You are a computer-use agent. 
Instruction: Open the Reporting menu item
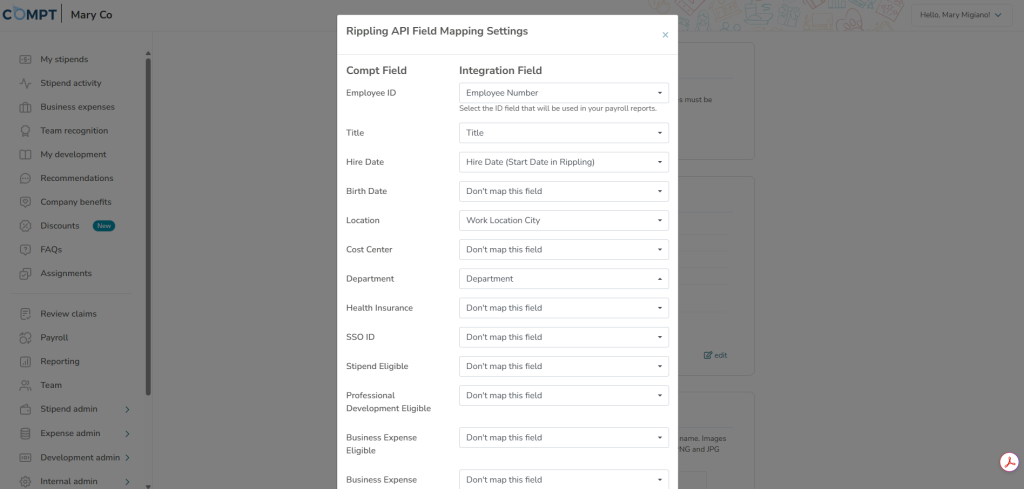[x=59, y=361]
